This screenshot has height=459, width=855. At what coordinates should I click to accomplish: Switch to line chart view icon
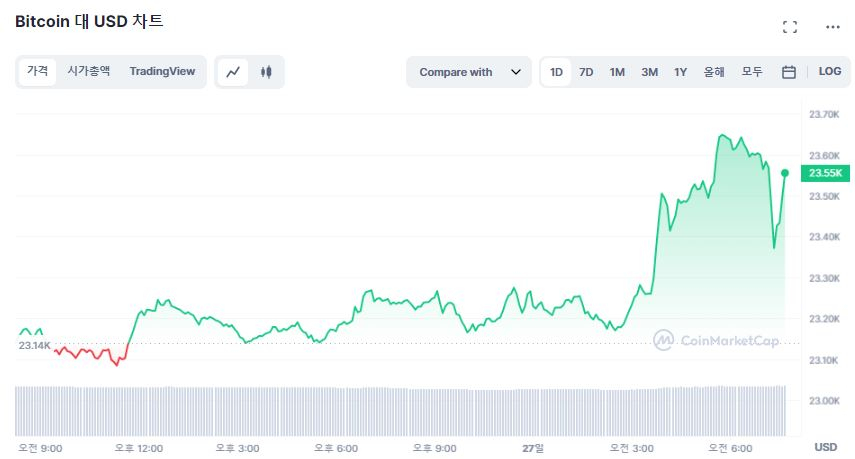pyautogui.click(x=233, y=72)
